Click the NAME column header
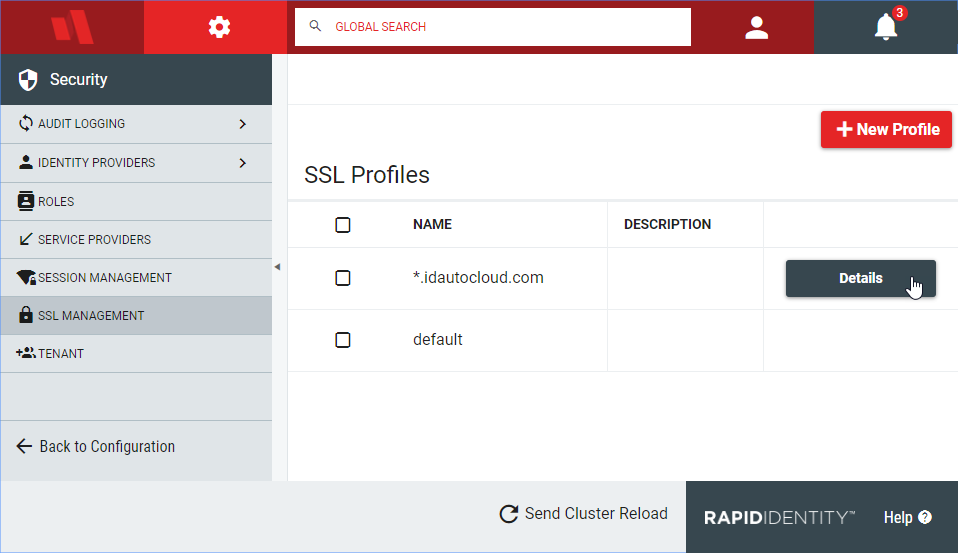 tap(432, 224)
